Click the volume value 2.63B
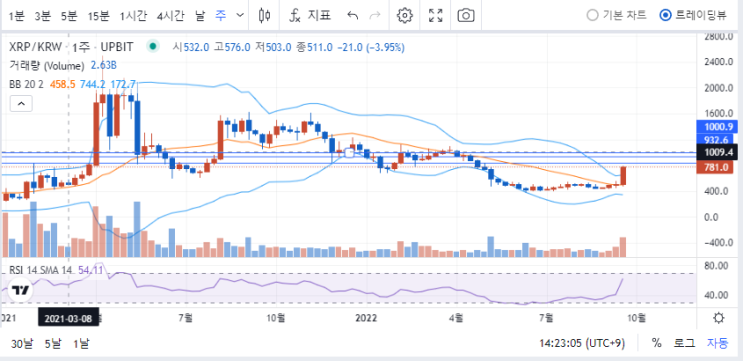The image size is (743, 361). coord(103,65)
